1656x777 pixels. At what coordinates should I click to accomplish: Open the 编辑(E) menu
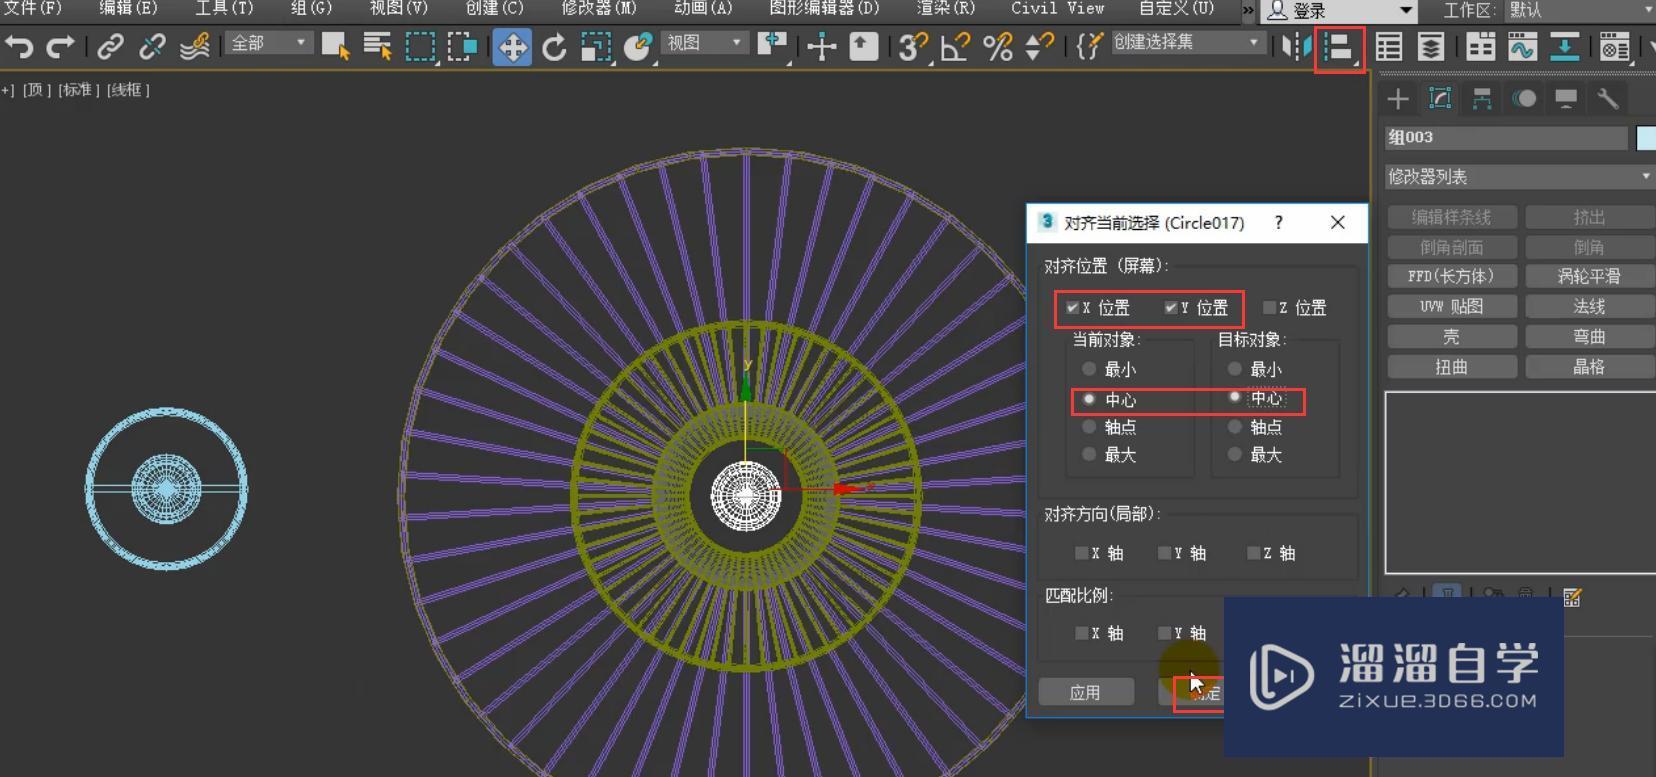pyautogui.click(x=128, y=8)
